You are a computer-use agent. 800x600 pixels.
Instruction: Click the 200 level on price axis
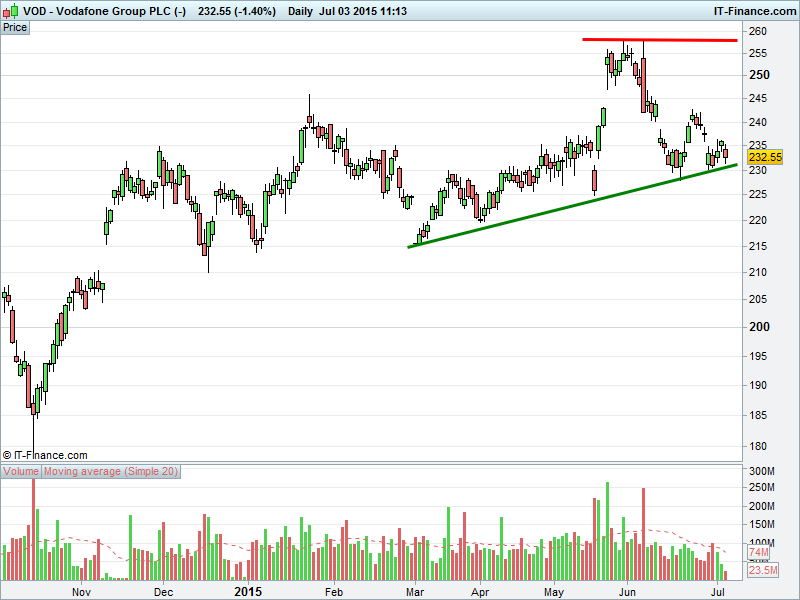[759, 327]
